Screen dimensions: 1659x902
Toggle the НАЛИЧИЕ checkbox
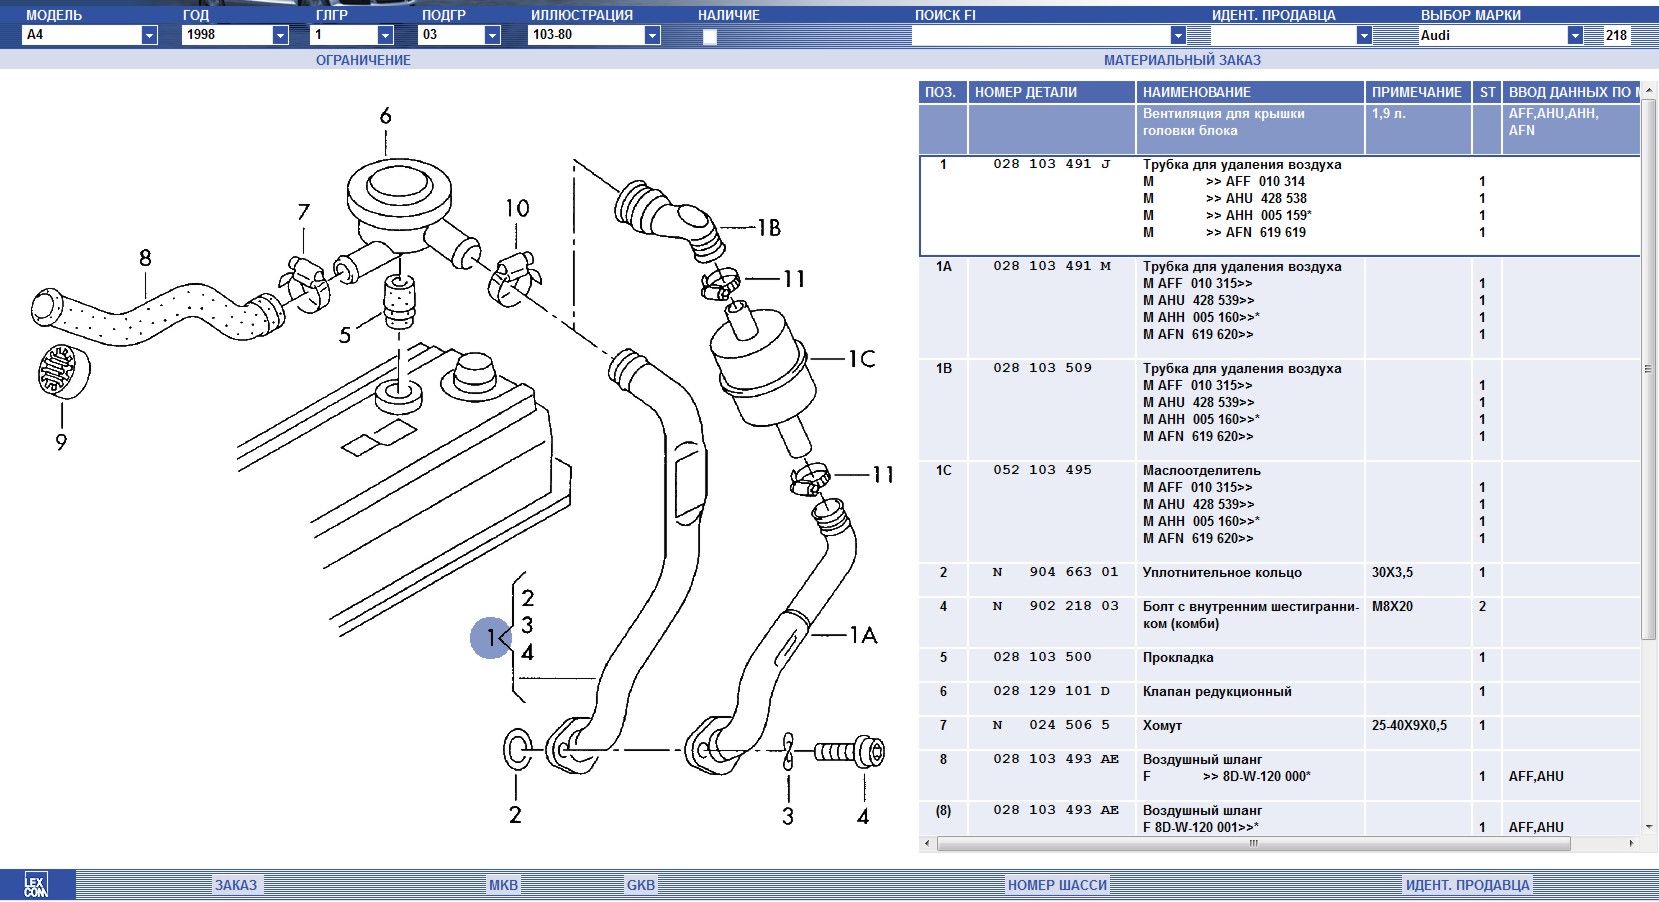710,37
